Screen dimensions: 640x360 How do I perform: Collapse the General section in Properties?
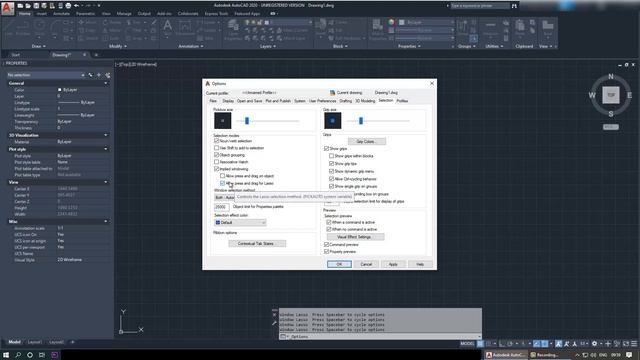106,83
